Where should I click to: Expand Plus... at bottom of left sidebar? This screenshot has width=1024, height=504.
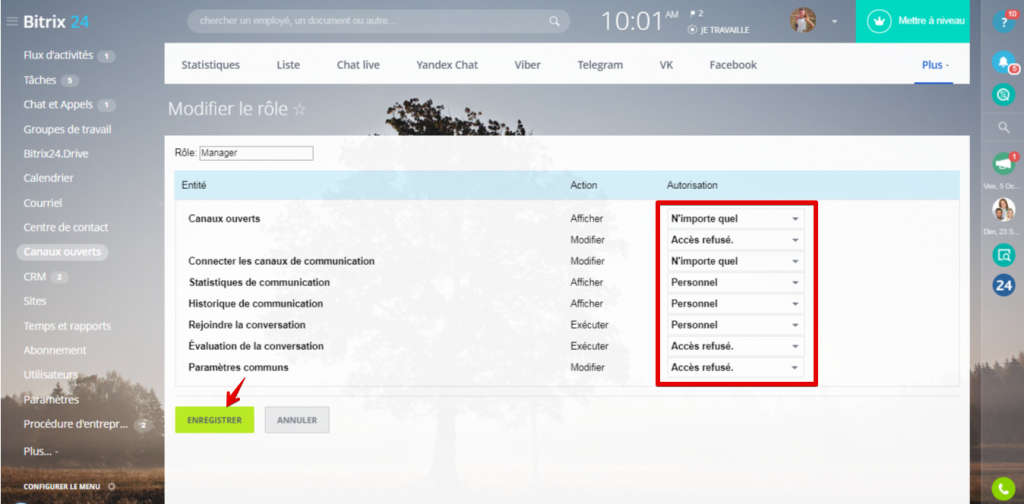point(41,451)
